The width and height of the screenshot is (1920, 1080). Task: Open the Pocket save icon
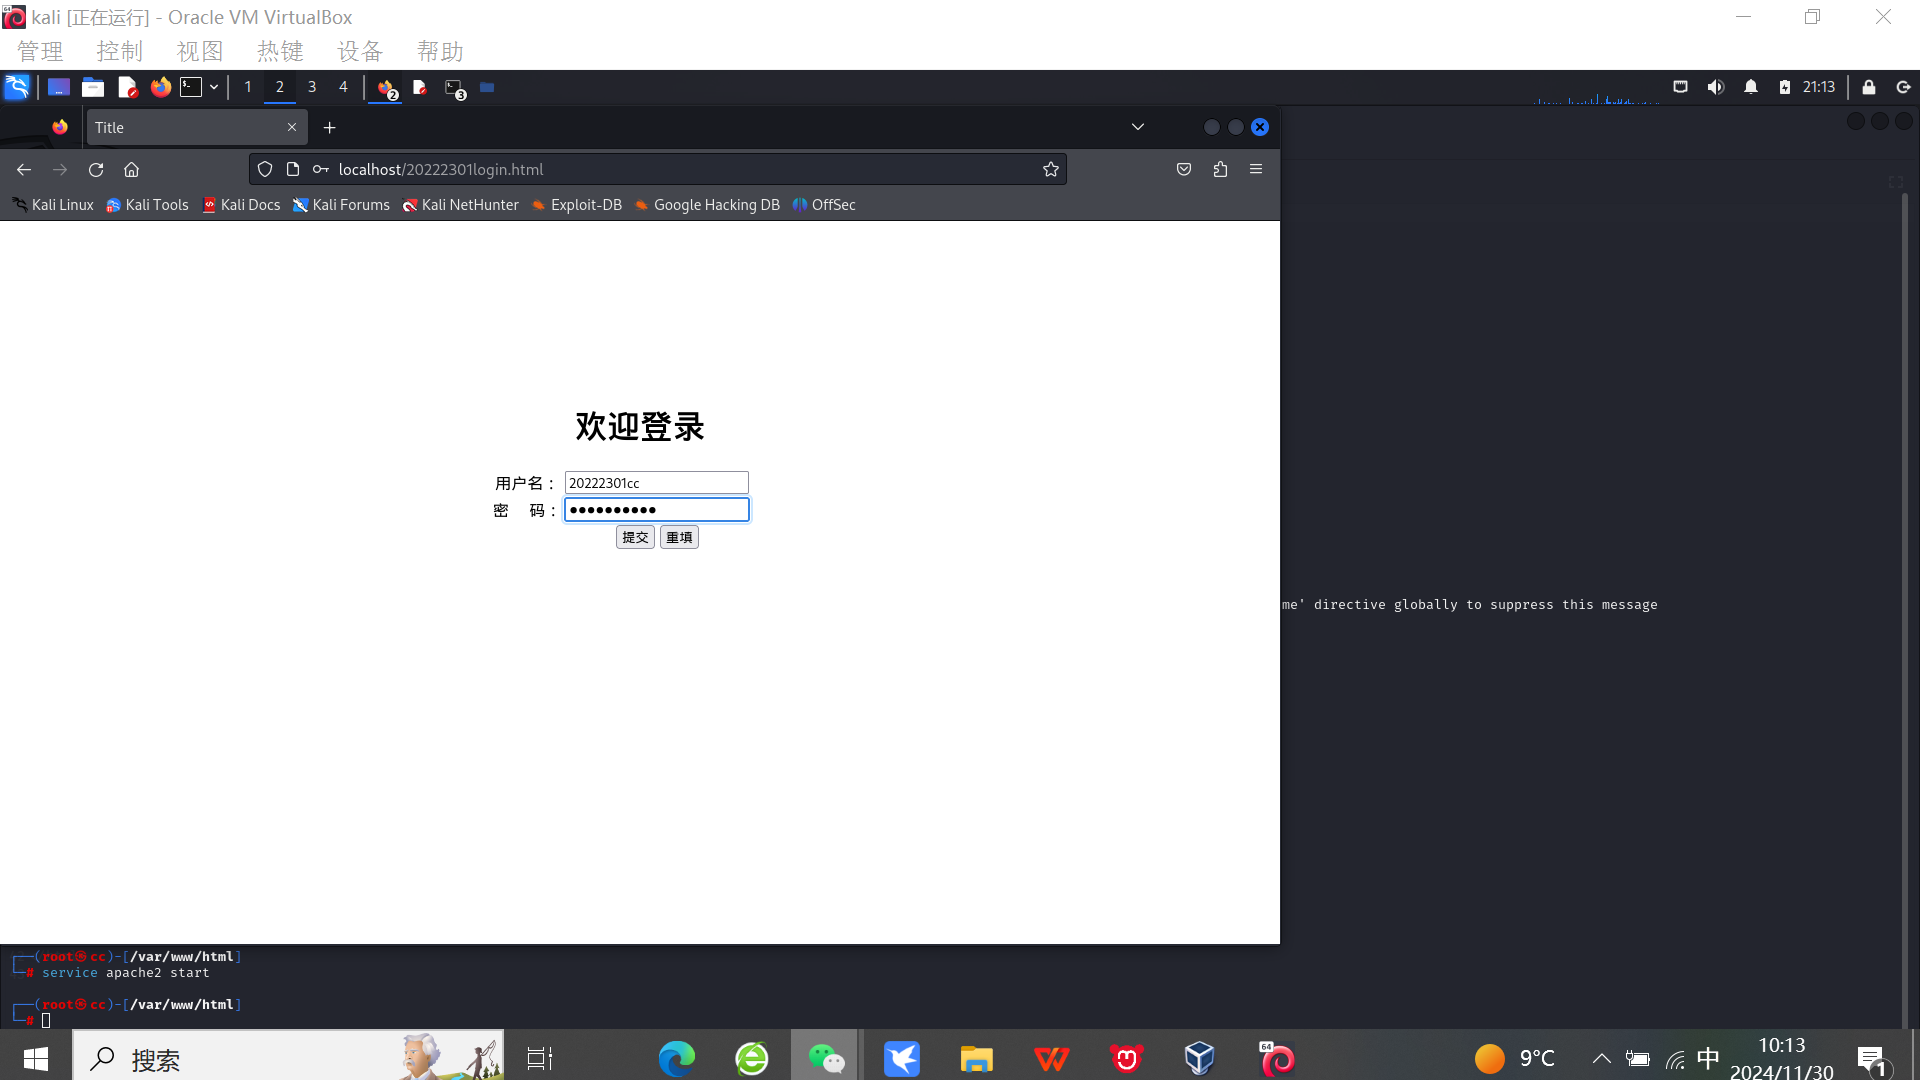1184,170
